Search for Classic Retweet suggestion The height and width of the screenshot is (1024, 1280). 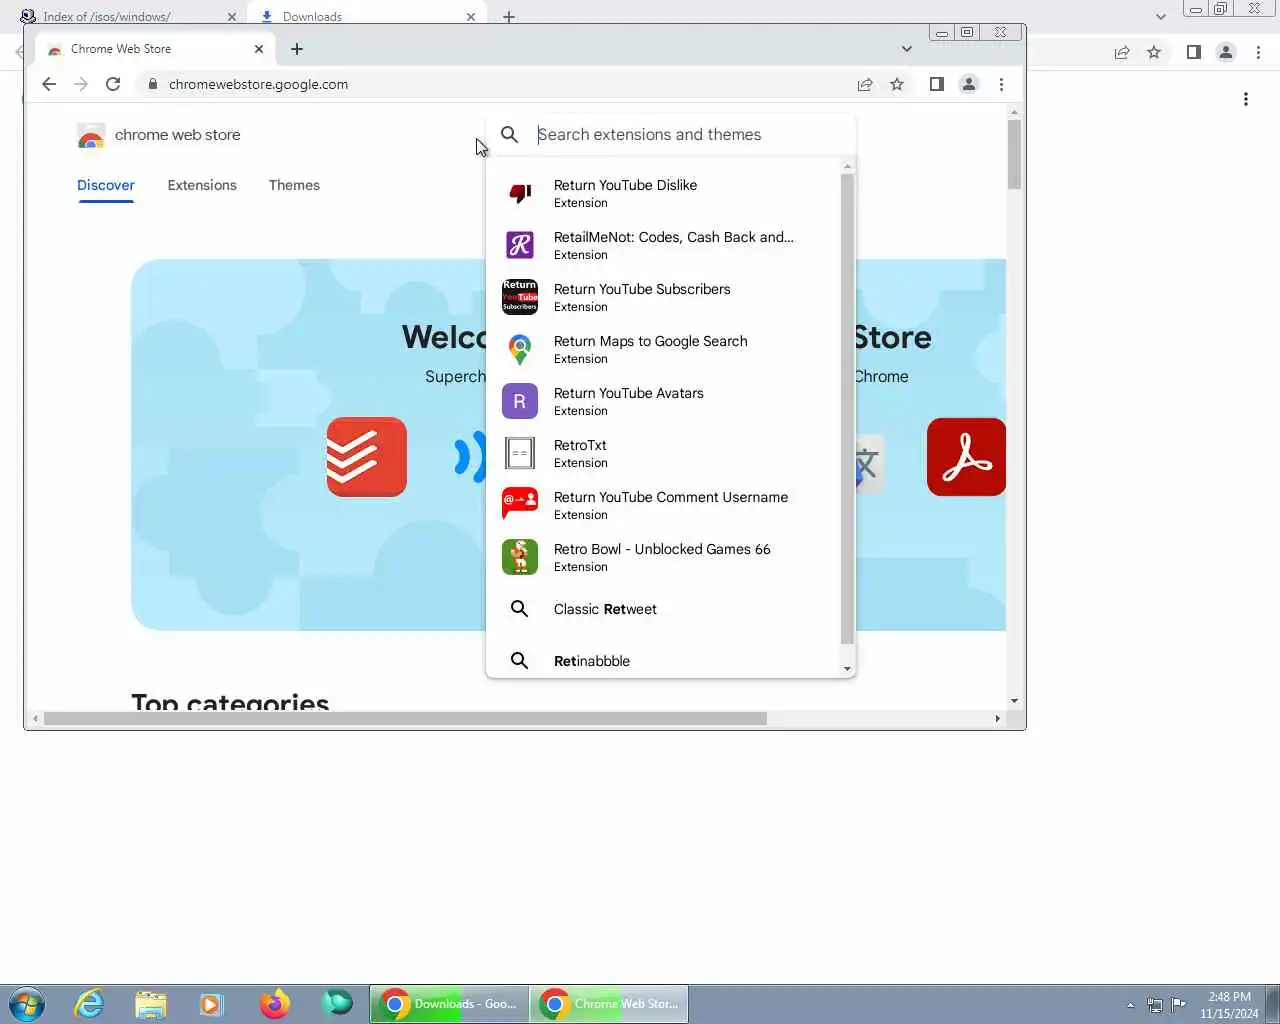pos(664,609)
